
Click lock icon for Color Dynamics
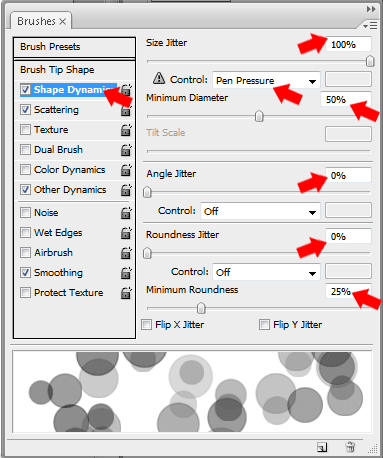point(126,170)
